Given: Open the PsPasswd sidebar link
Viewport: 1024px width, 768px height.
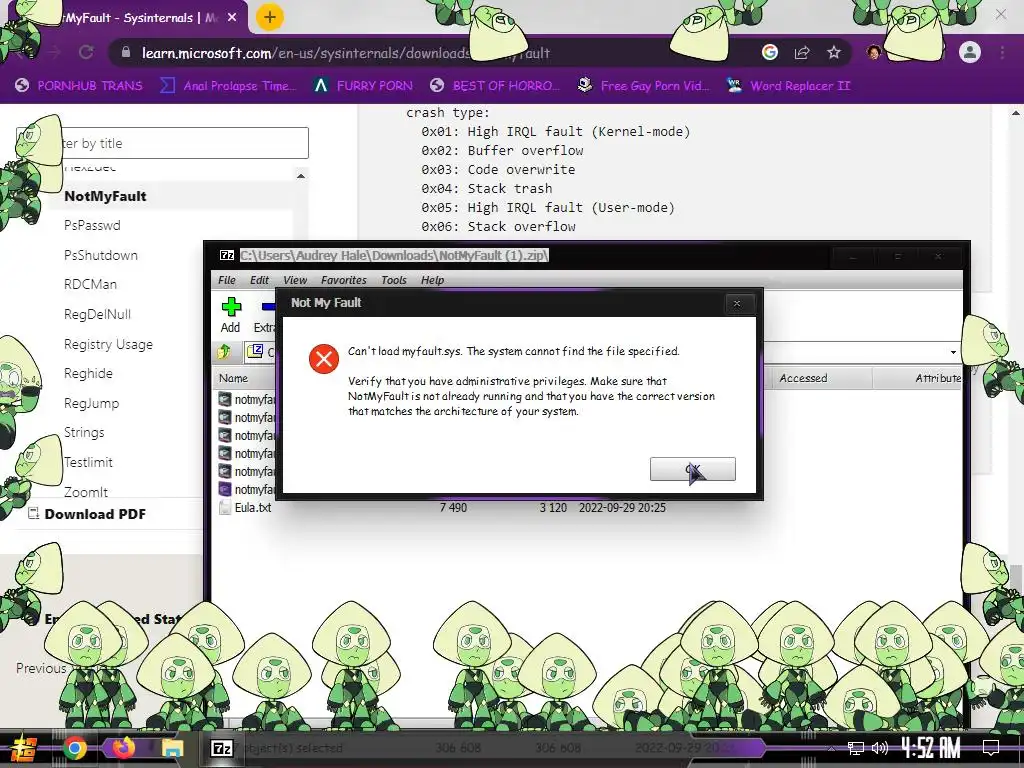Looking at the screenshot, I should (92, 225).
